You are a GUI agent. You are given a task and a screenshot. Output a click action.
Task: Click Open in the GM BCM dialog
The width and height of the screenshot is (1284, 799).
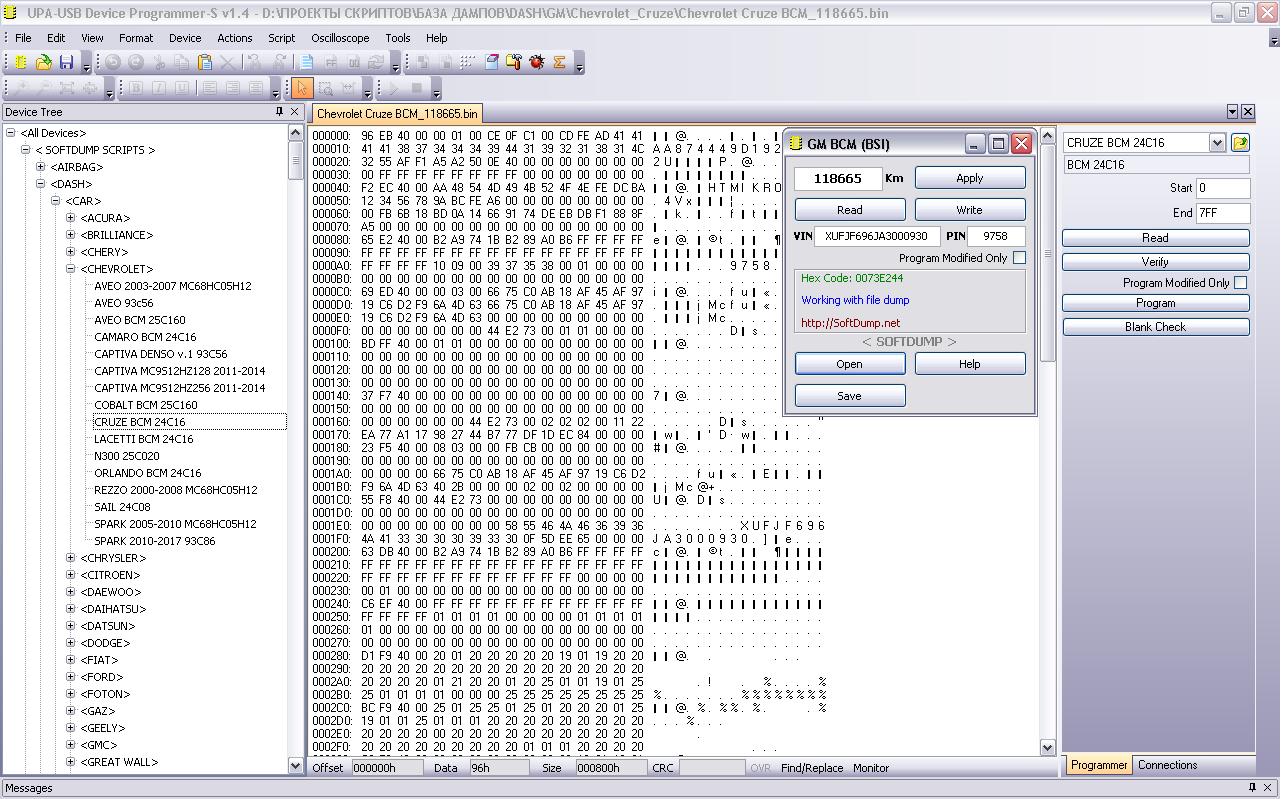coord(850,364)
